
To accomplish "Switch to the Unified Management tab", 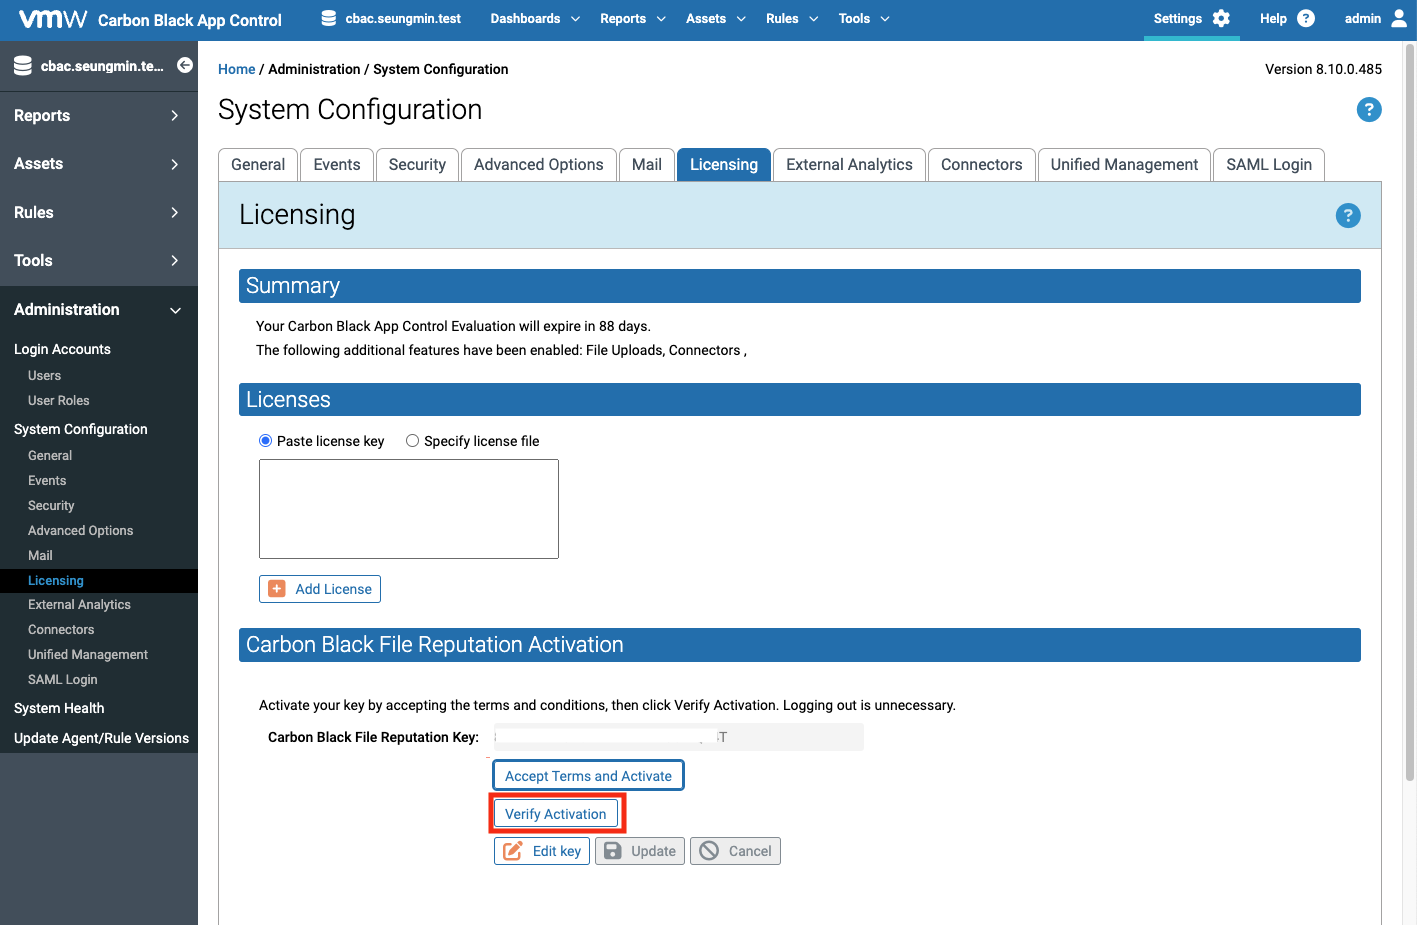I will pos(1124,165).
